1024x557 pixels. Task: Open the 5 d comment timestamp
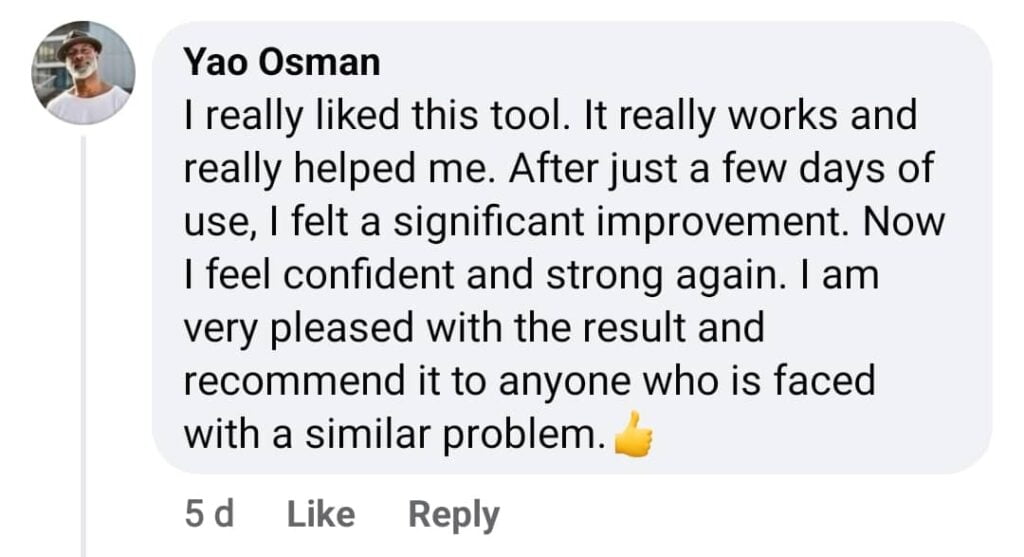(209, 514)
